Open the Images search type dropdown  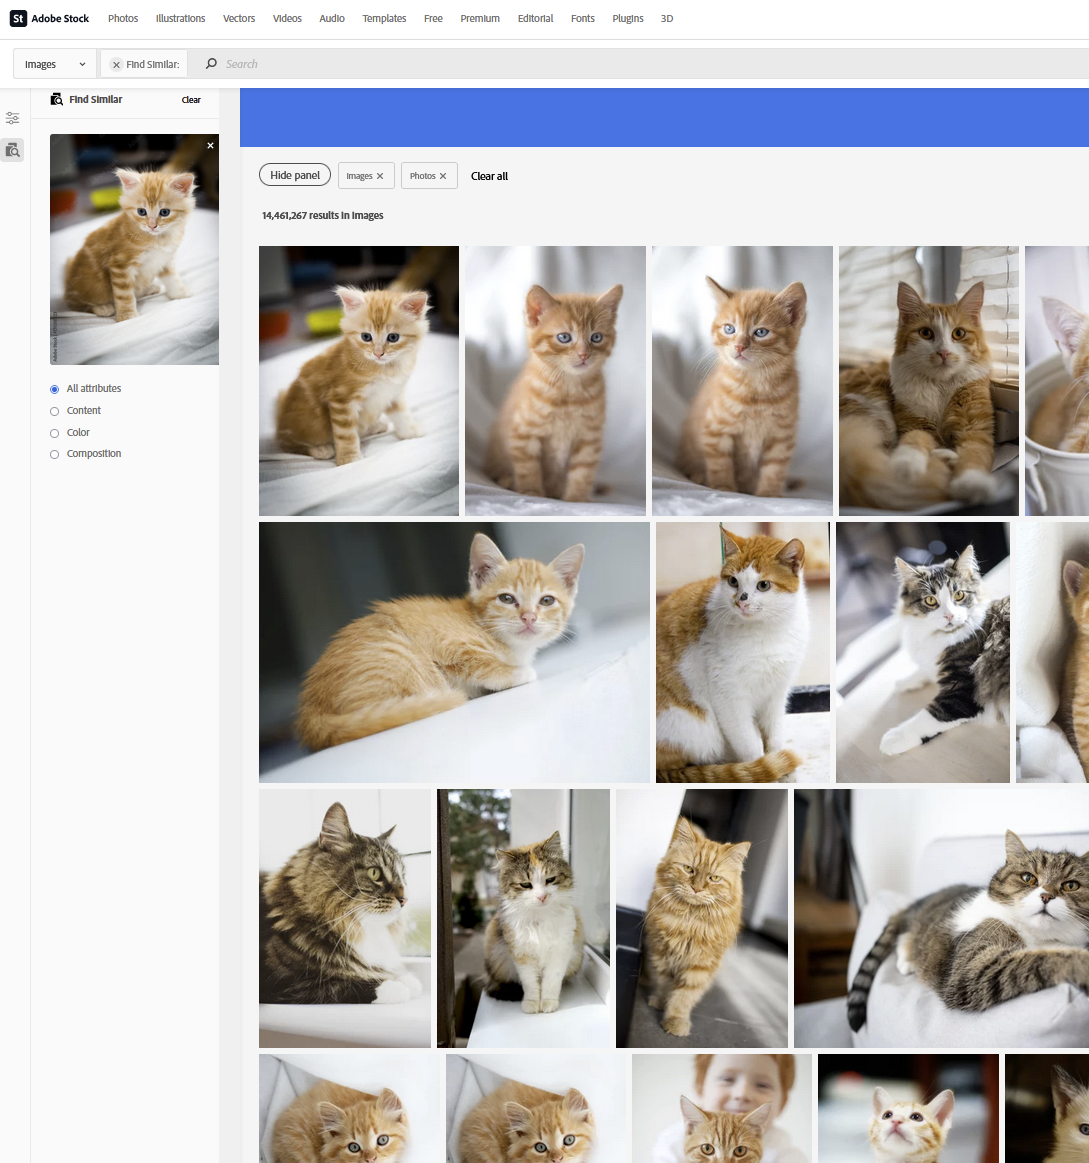click(x=54, y=63)
